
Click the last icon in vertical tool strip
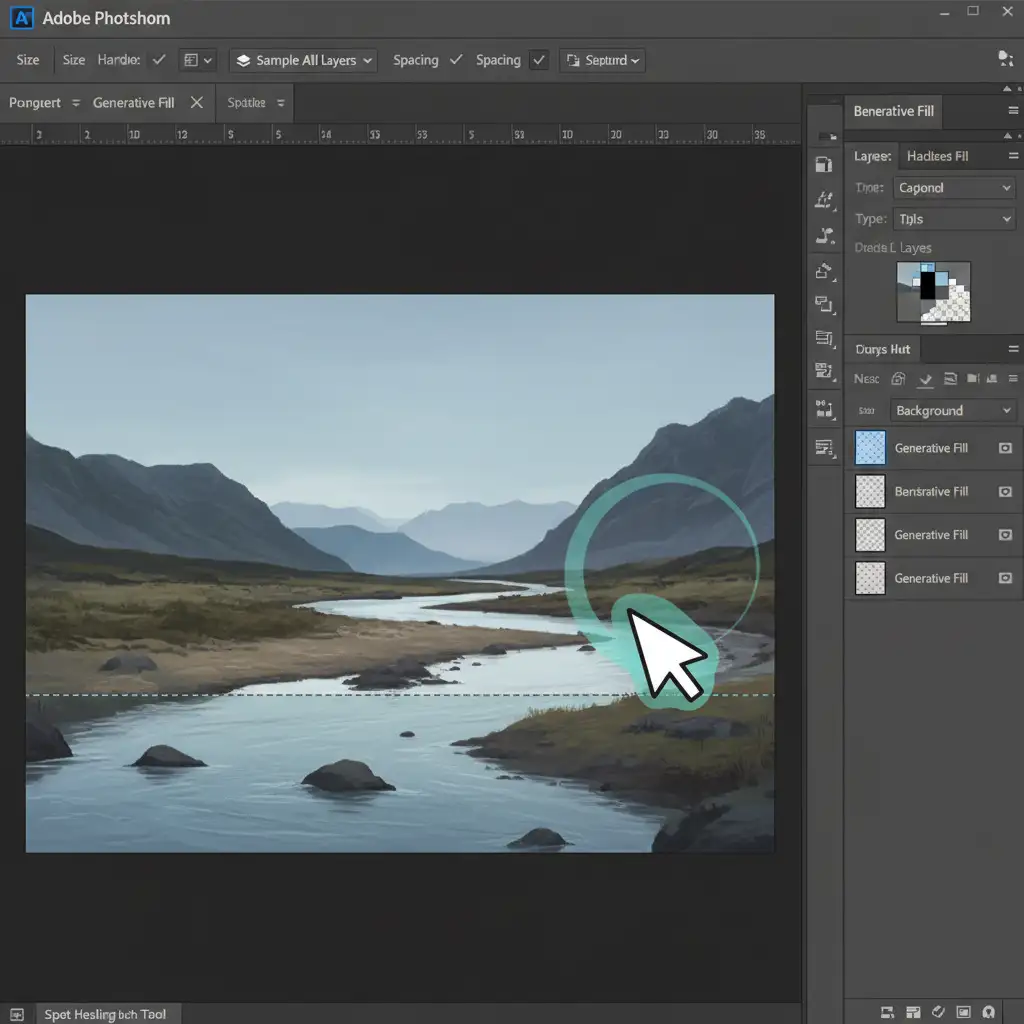[824, 447]
